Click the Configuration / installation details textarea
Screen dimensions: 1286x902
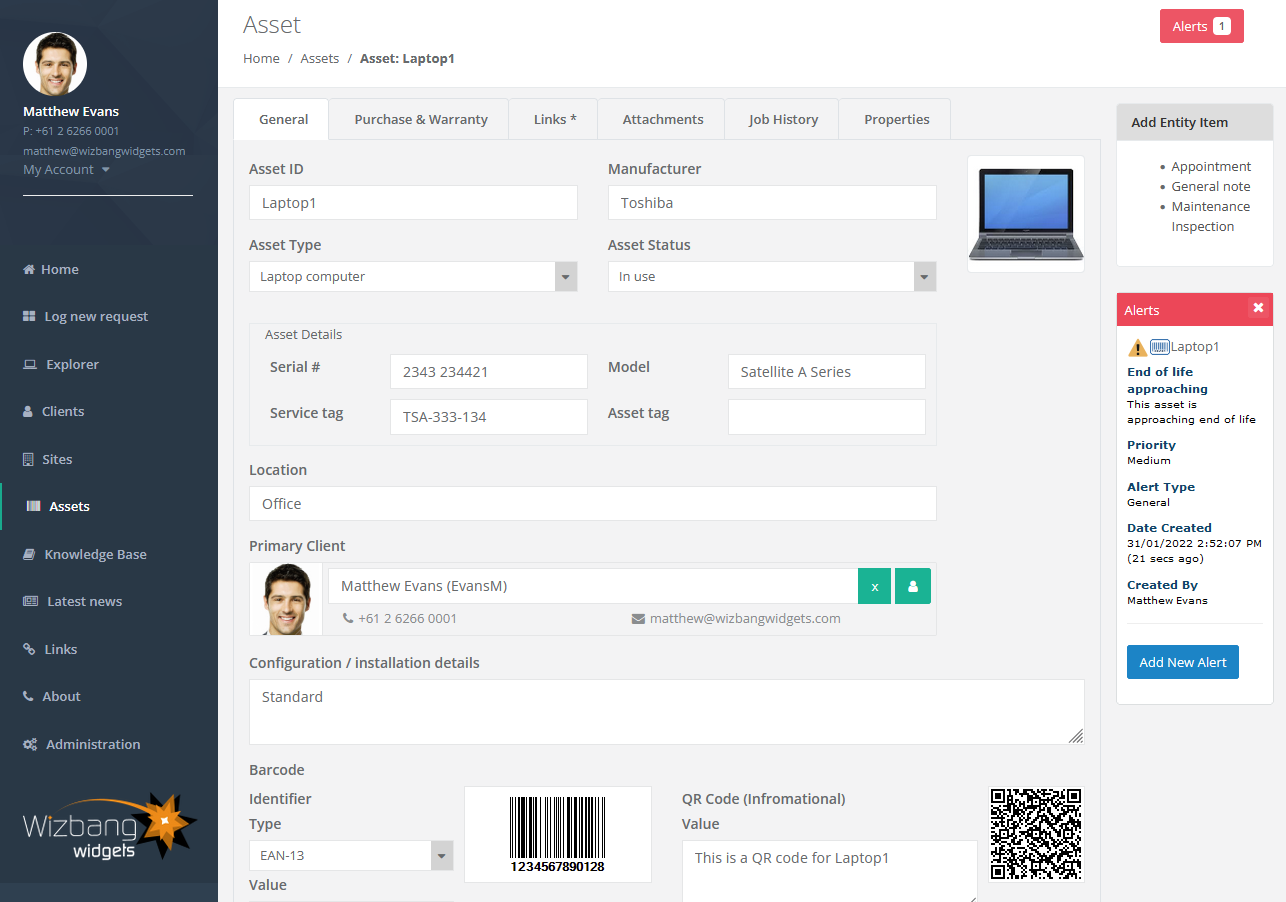(667, 712)
